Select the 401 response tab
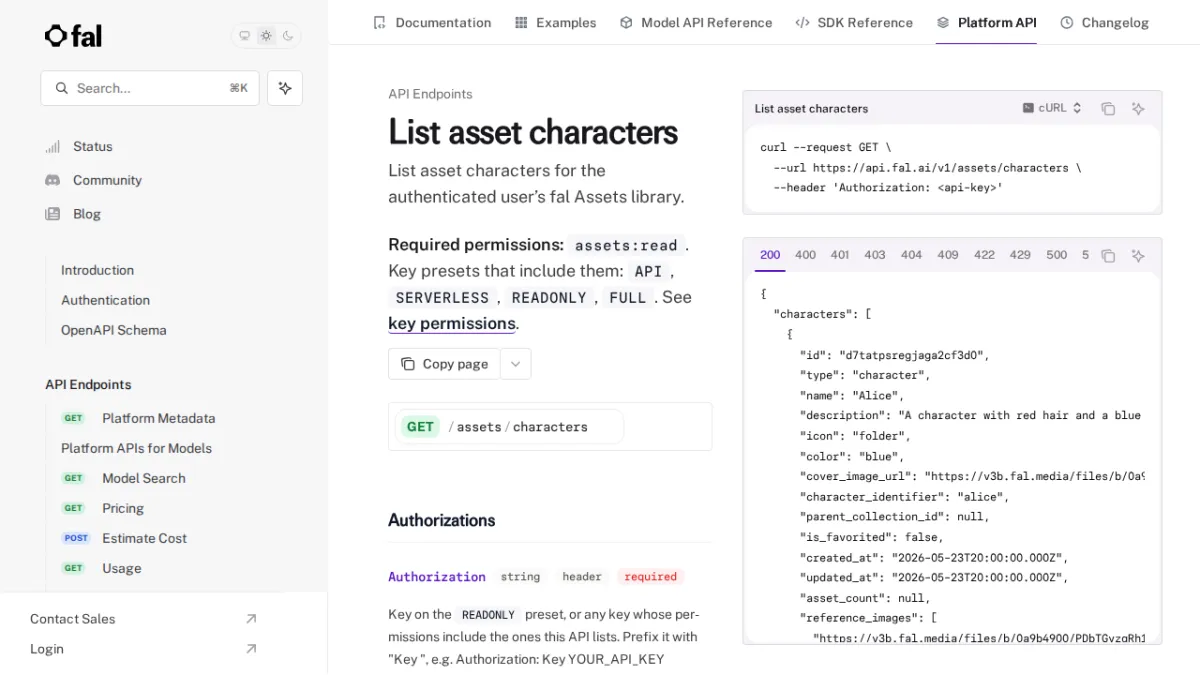1200x675 pixels. click(840, 255)
